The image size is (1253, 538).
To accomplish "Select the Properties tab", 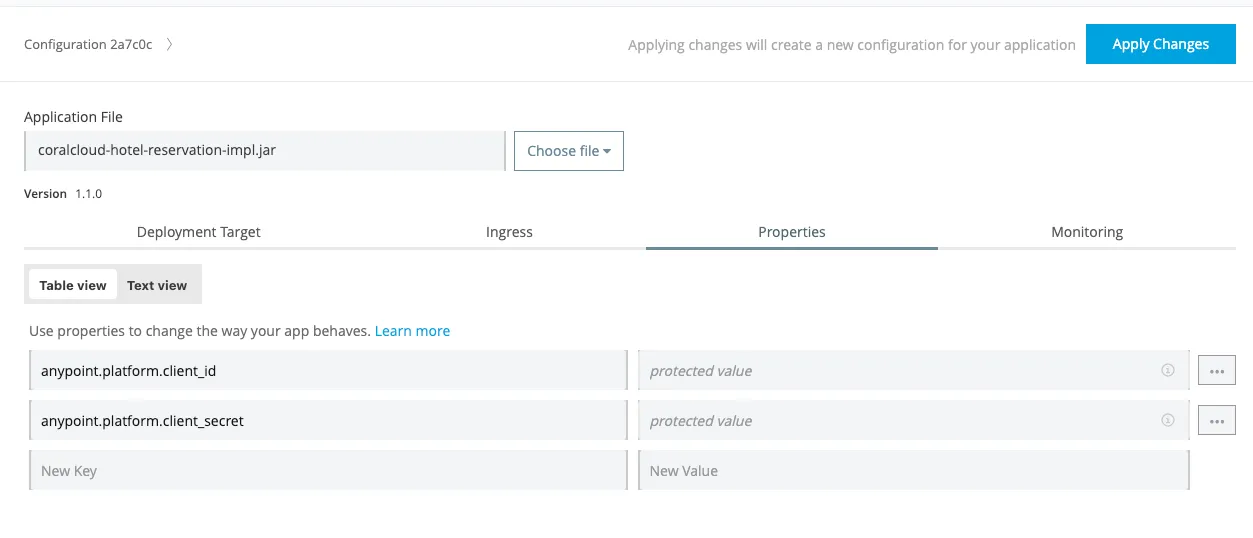I will point(791,232).
